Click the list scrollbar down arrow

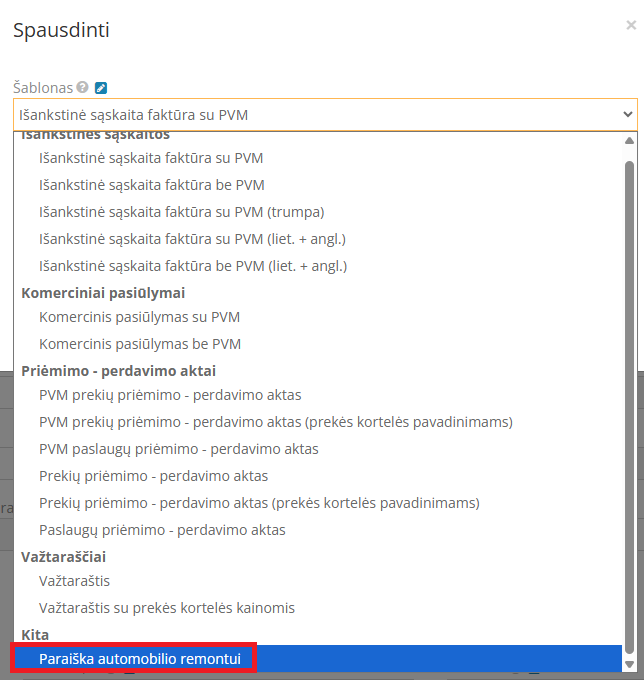pyautogui.click(x=629, y=663)
